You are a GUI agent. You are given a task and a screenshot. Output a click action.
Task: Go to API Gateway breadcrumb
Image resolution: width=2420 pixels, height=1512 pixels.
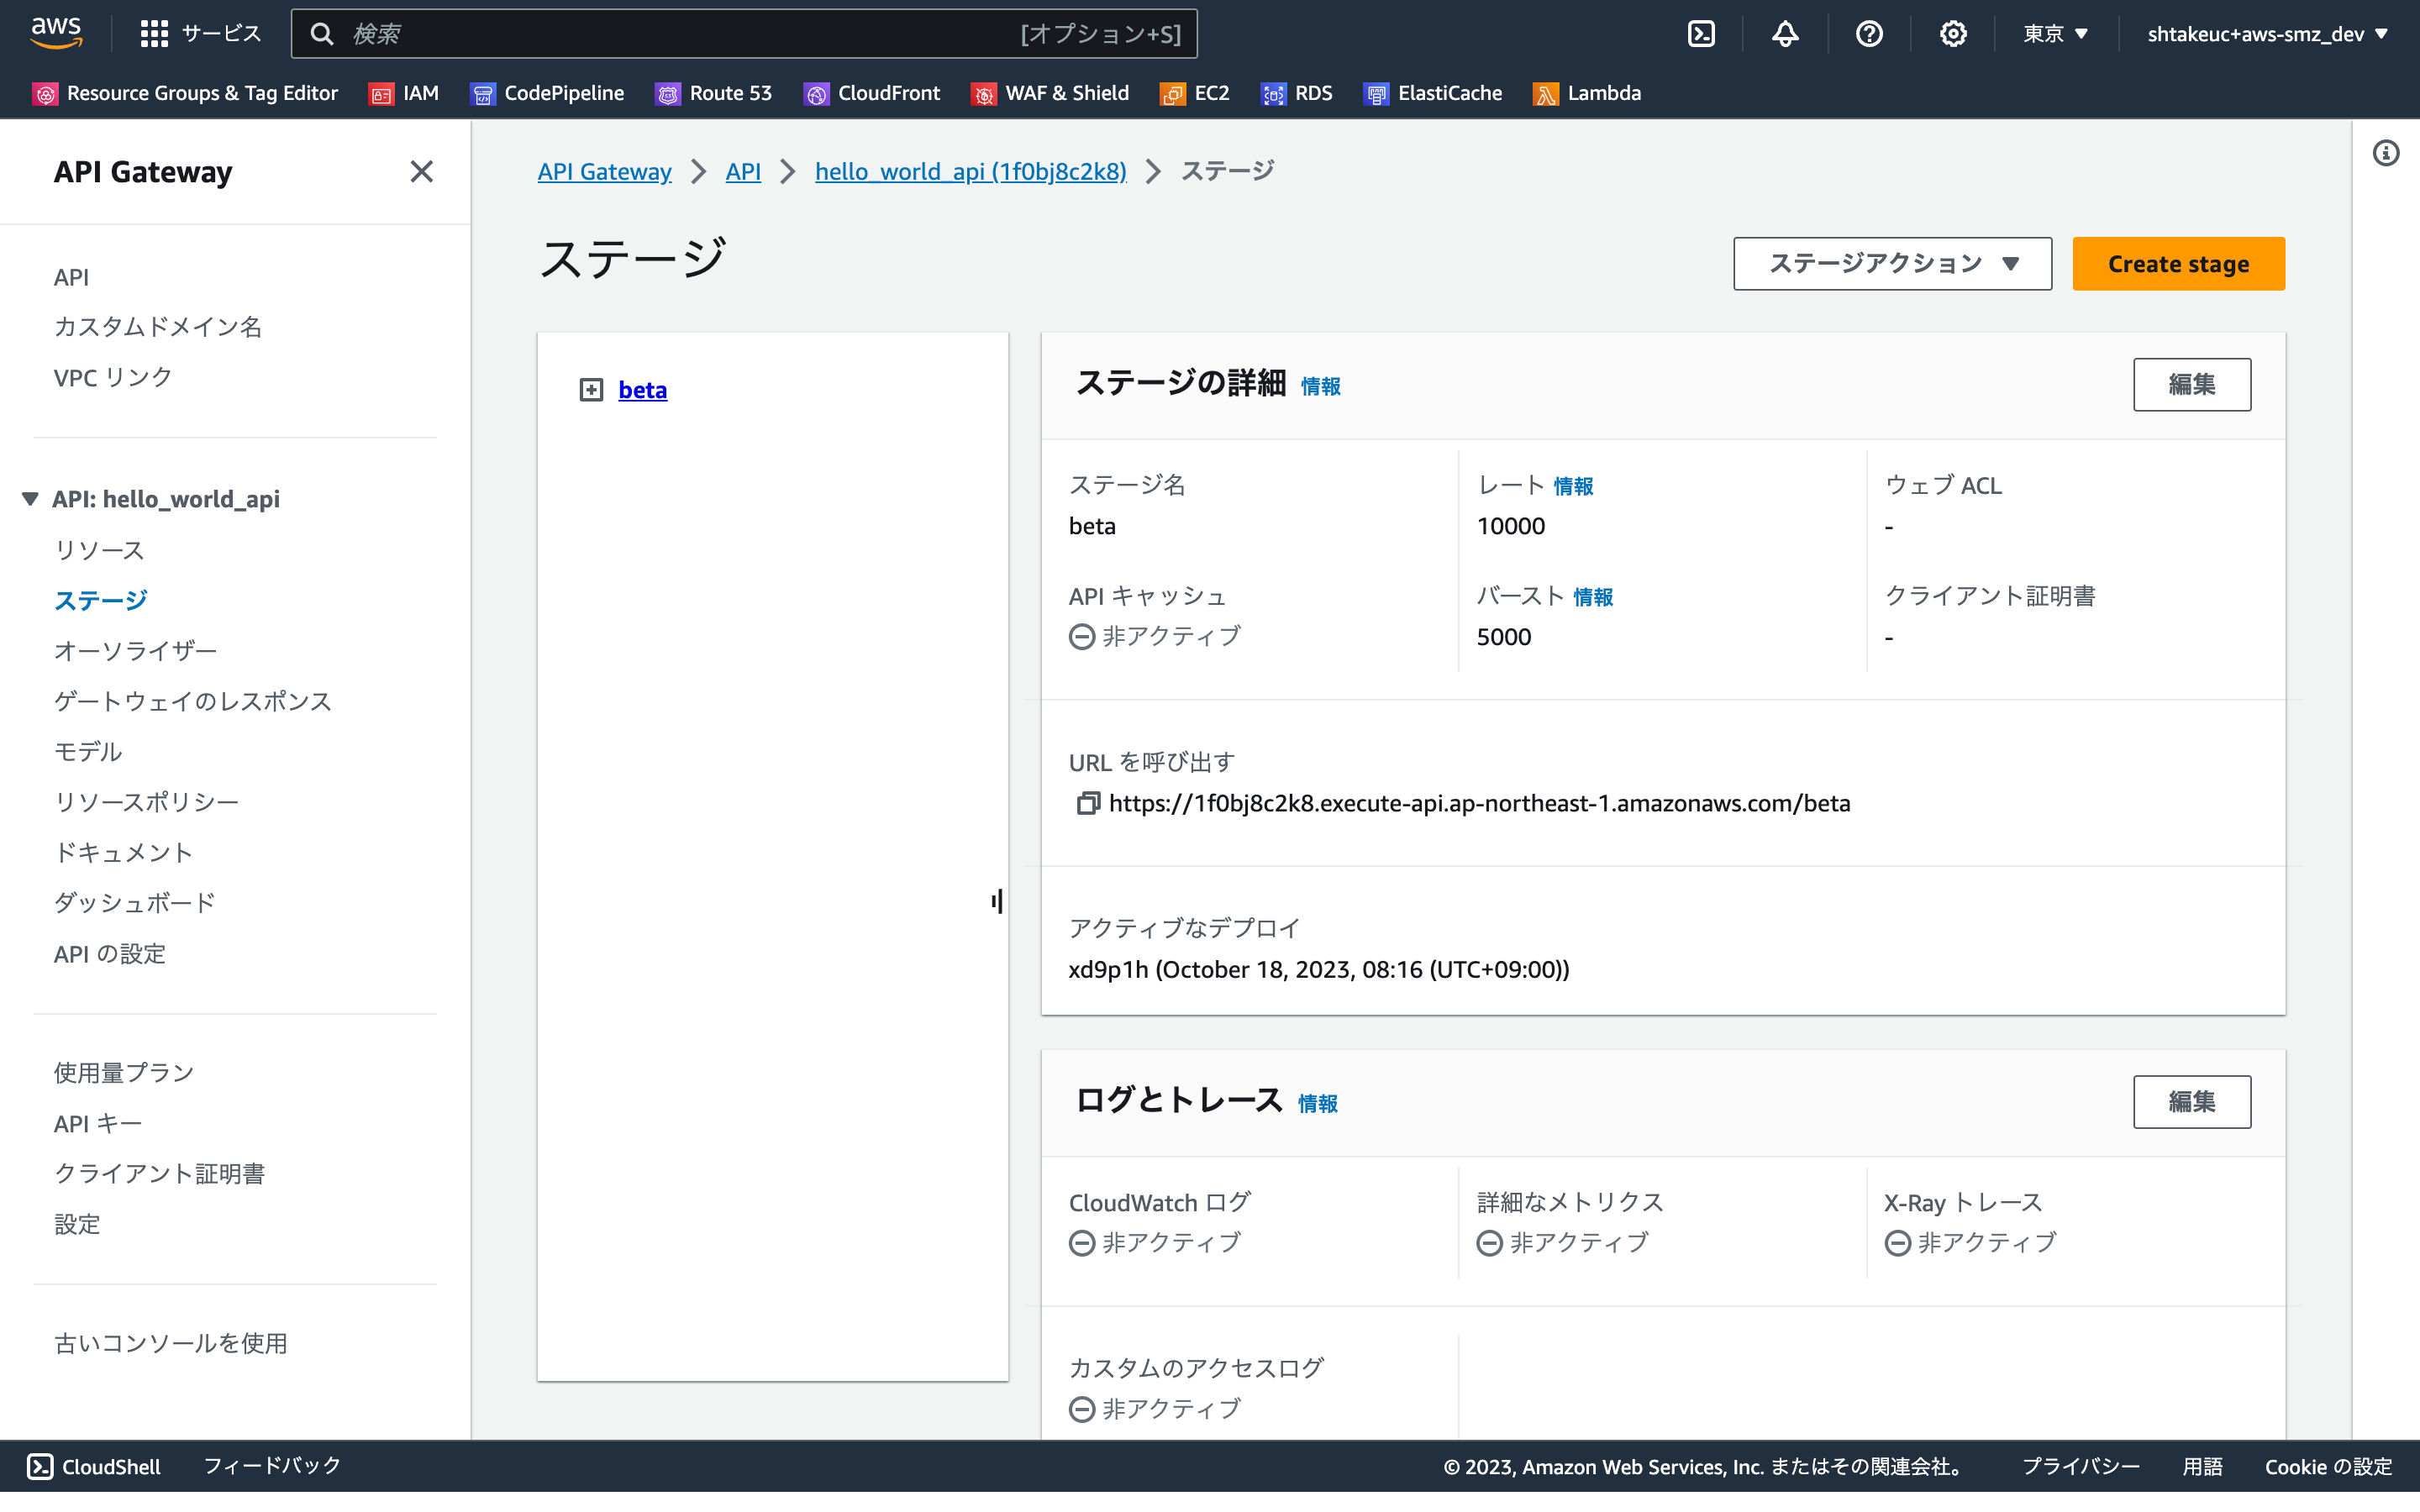point(604,171)
